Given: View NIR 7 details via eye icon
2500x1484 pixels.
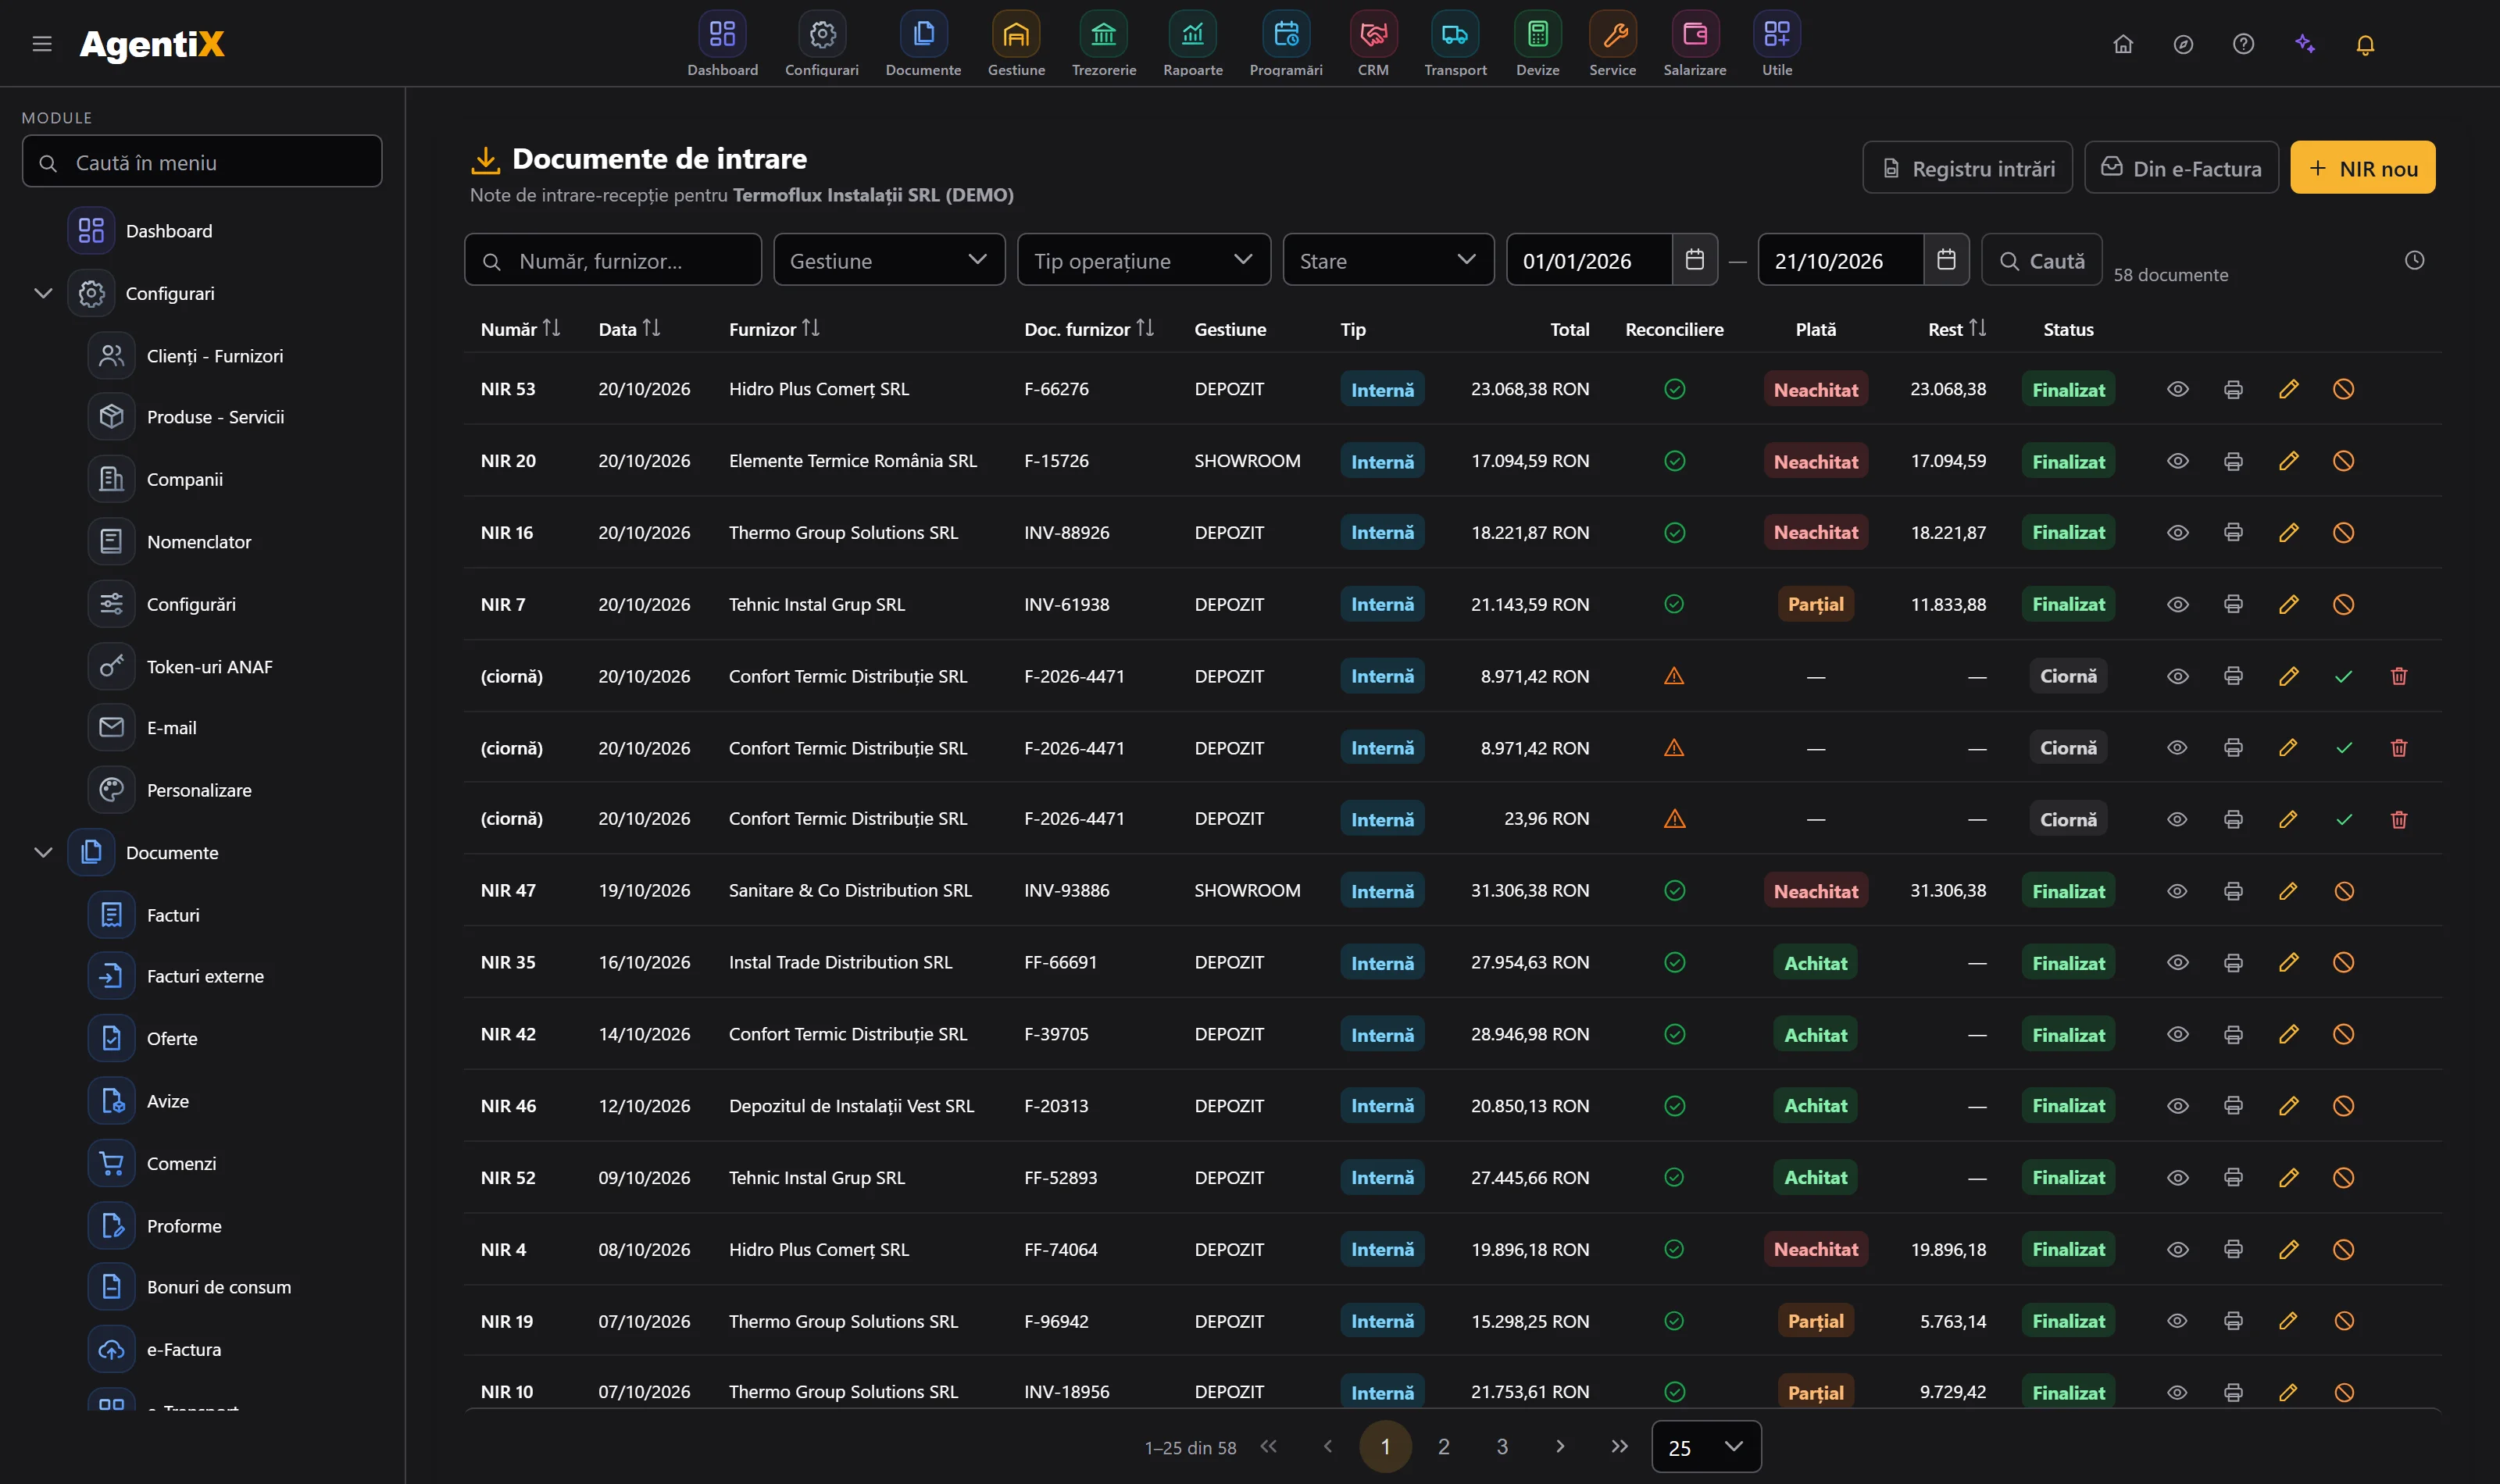Looking at the screenshot, I should 2177,604.
